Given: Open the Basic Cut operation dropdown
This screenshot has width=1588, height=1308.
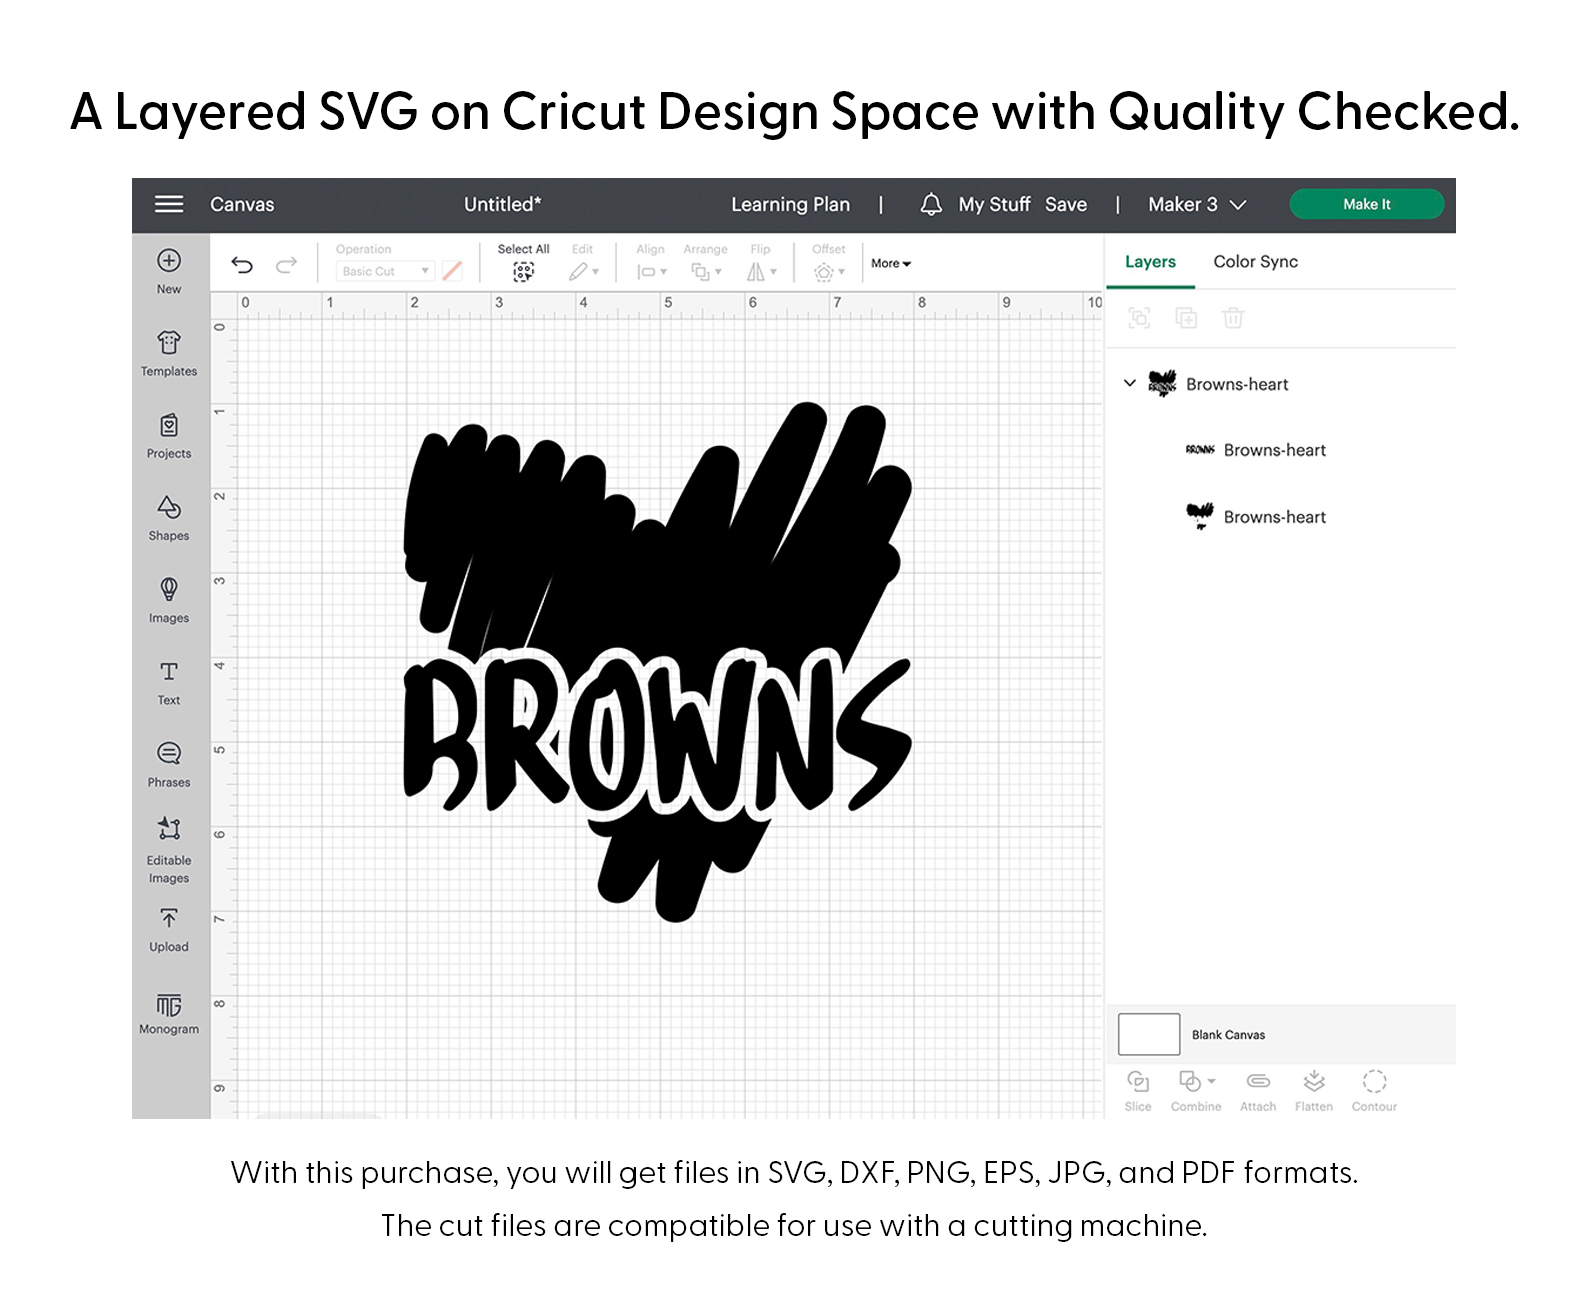Looking at the screenshot, I should (385, 271).
